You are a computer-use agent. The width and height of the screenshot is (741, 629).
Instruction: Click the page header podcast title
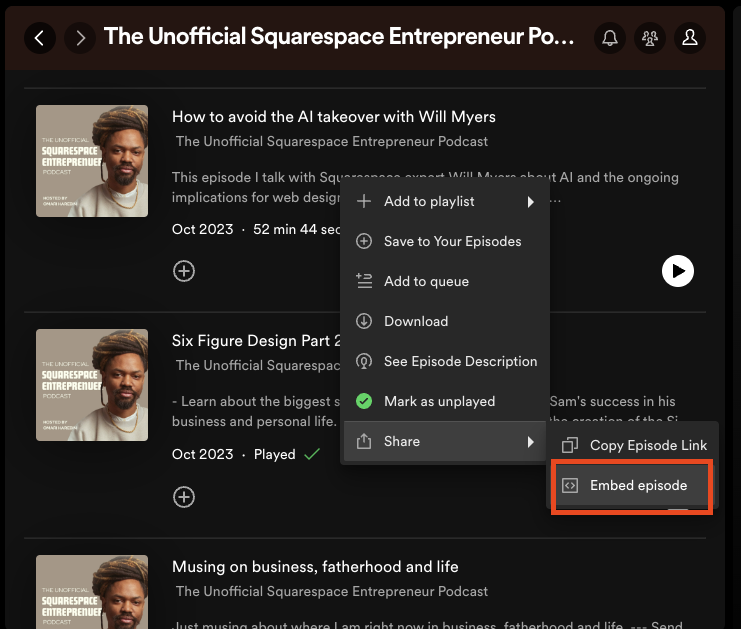click(x=339, y=36)
